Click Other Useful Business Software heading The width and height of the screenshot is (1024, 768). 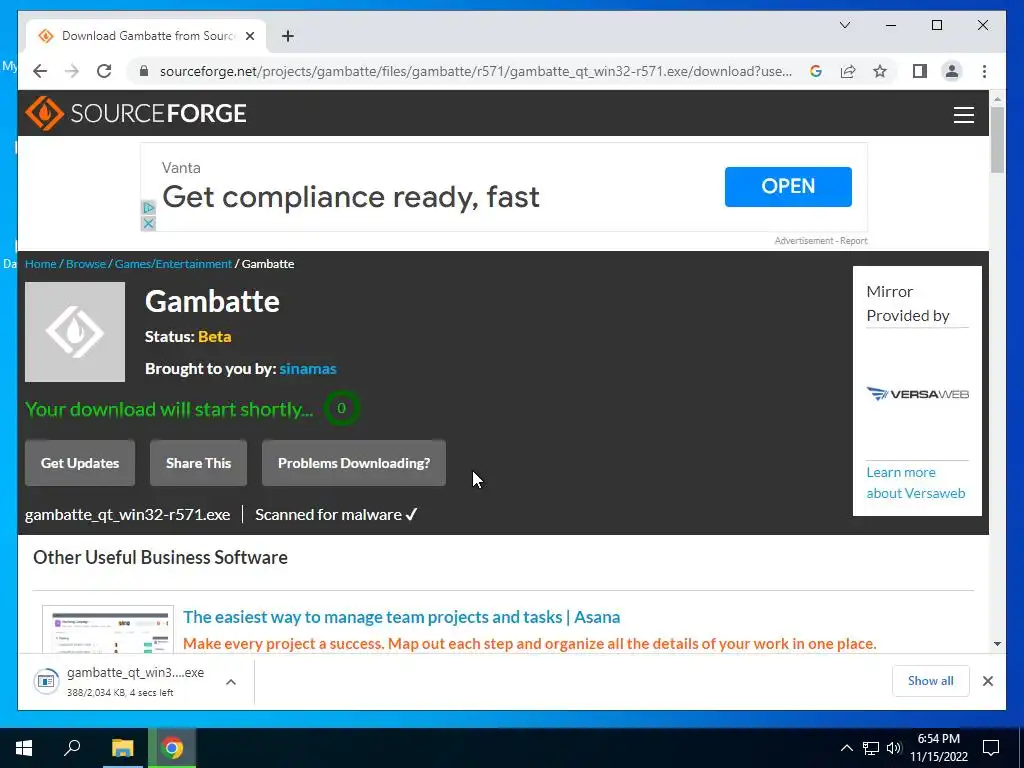coord(160,558)
